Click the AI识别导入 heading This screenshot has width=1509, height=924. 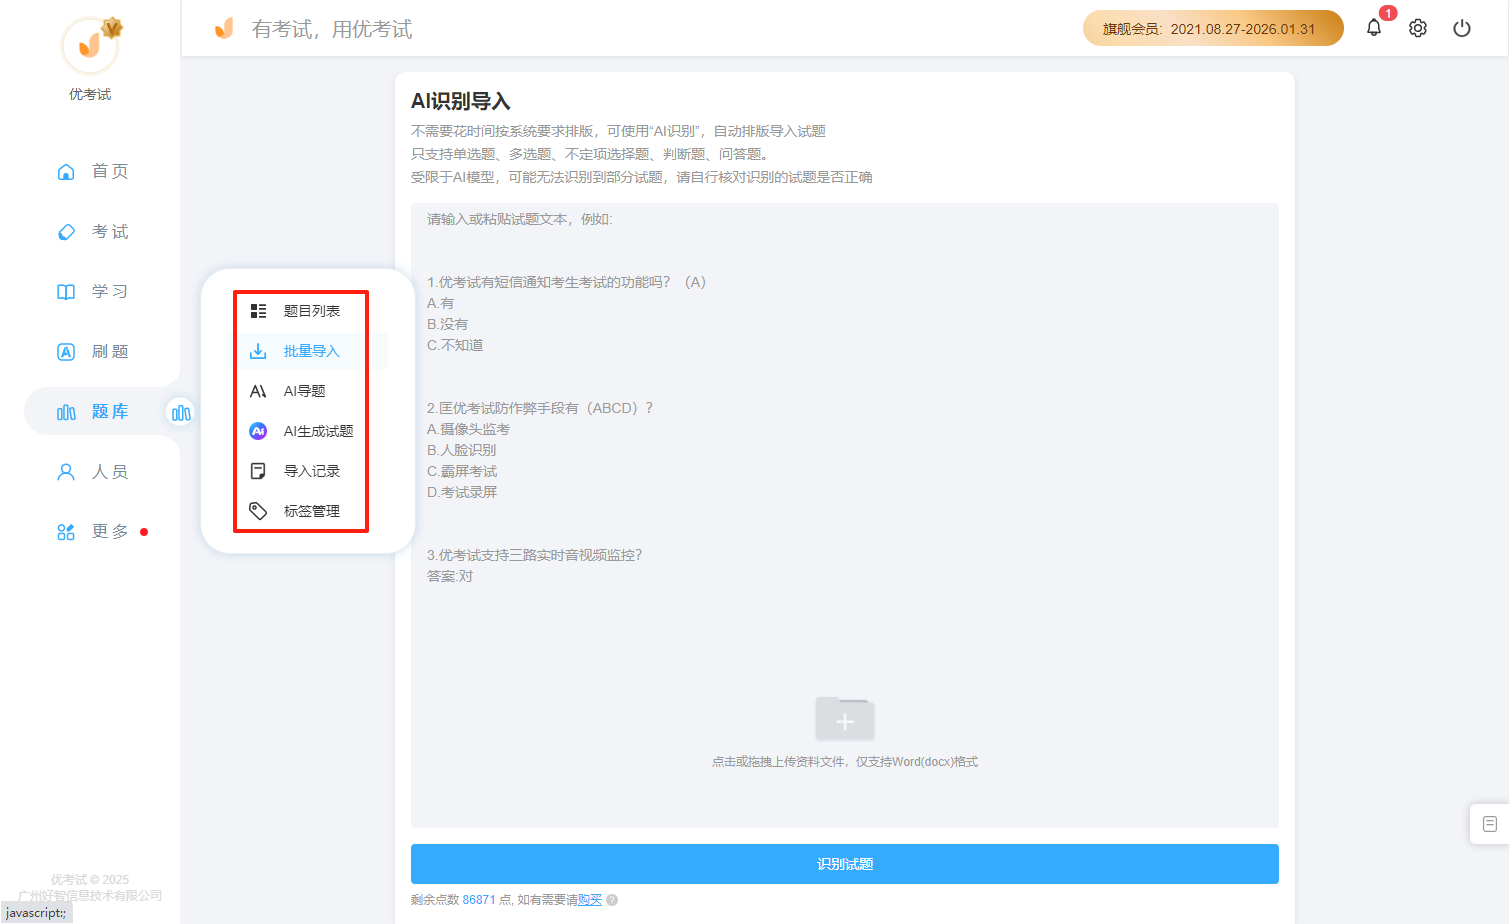[x=461, y=101]
